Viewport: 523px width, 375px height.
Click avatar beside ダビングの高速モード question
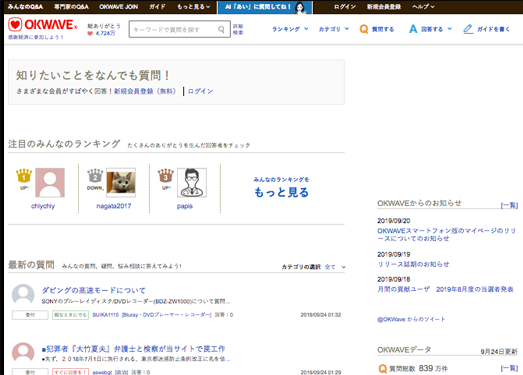pyautogui.click(x=23, y=295)
